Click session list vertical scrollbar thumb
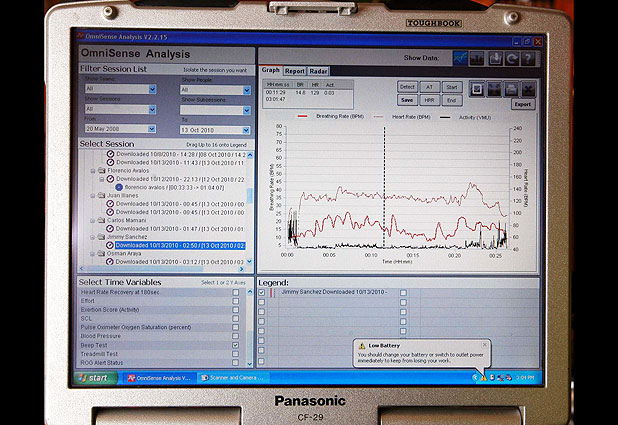The width and height of the screenshot is (618, 425). tap(249, 195)
